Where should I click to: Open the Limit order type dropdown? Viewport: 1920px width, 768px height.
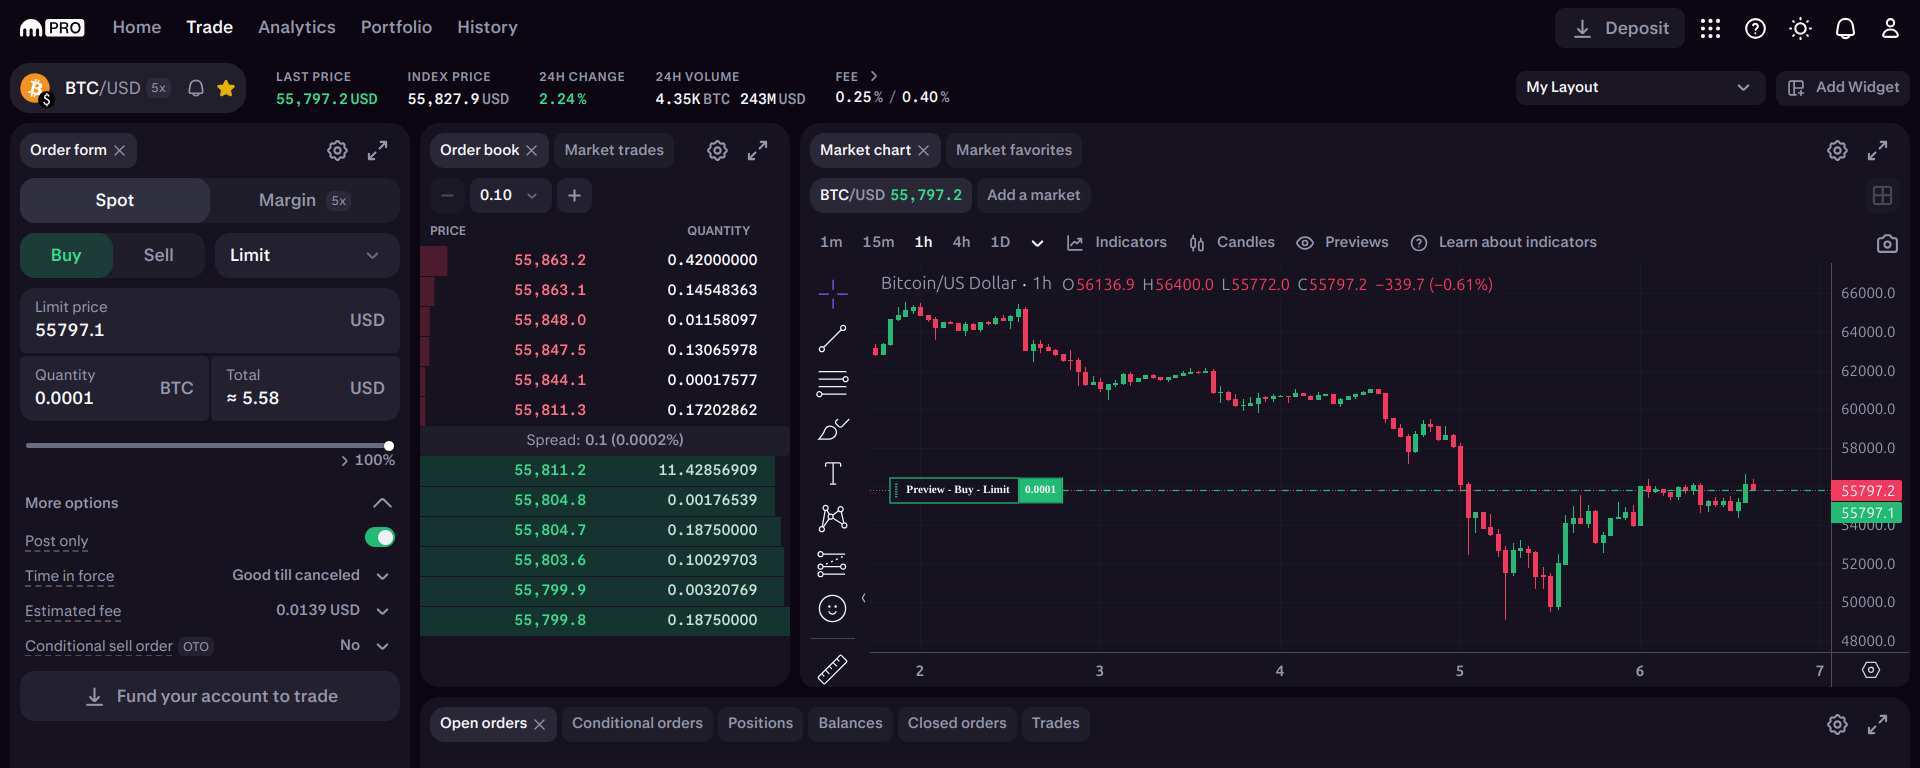[x=307, y=255]
